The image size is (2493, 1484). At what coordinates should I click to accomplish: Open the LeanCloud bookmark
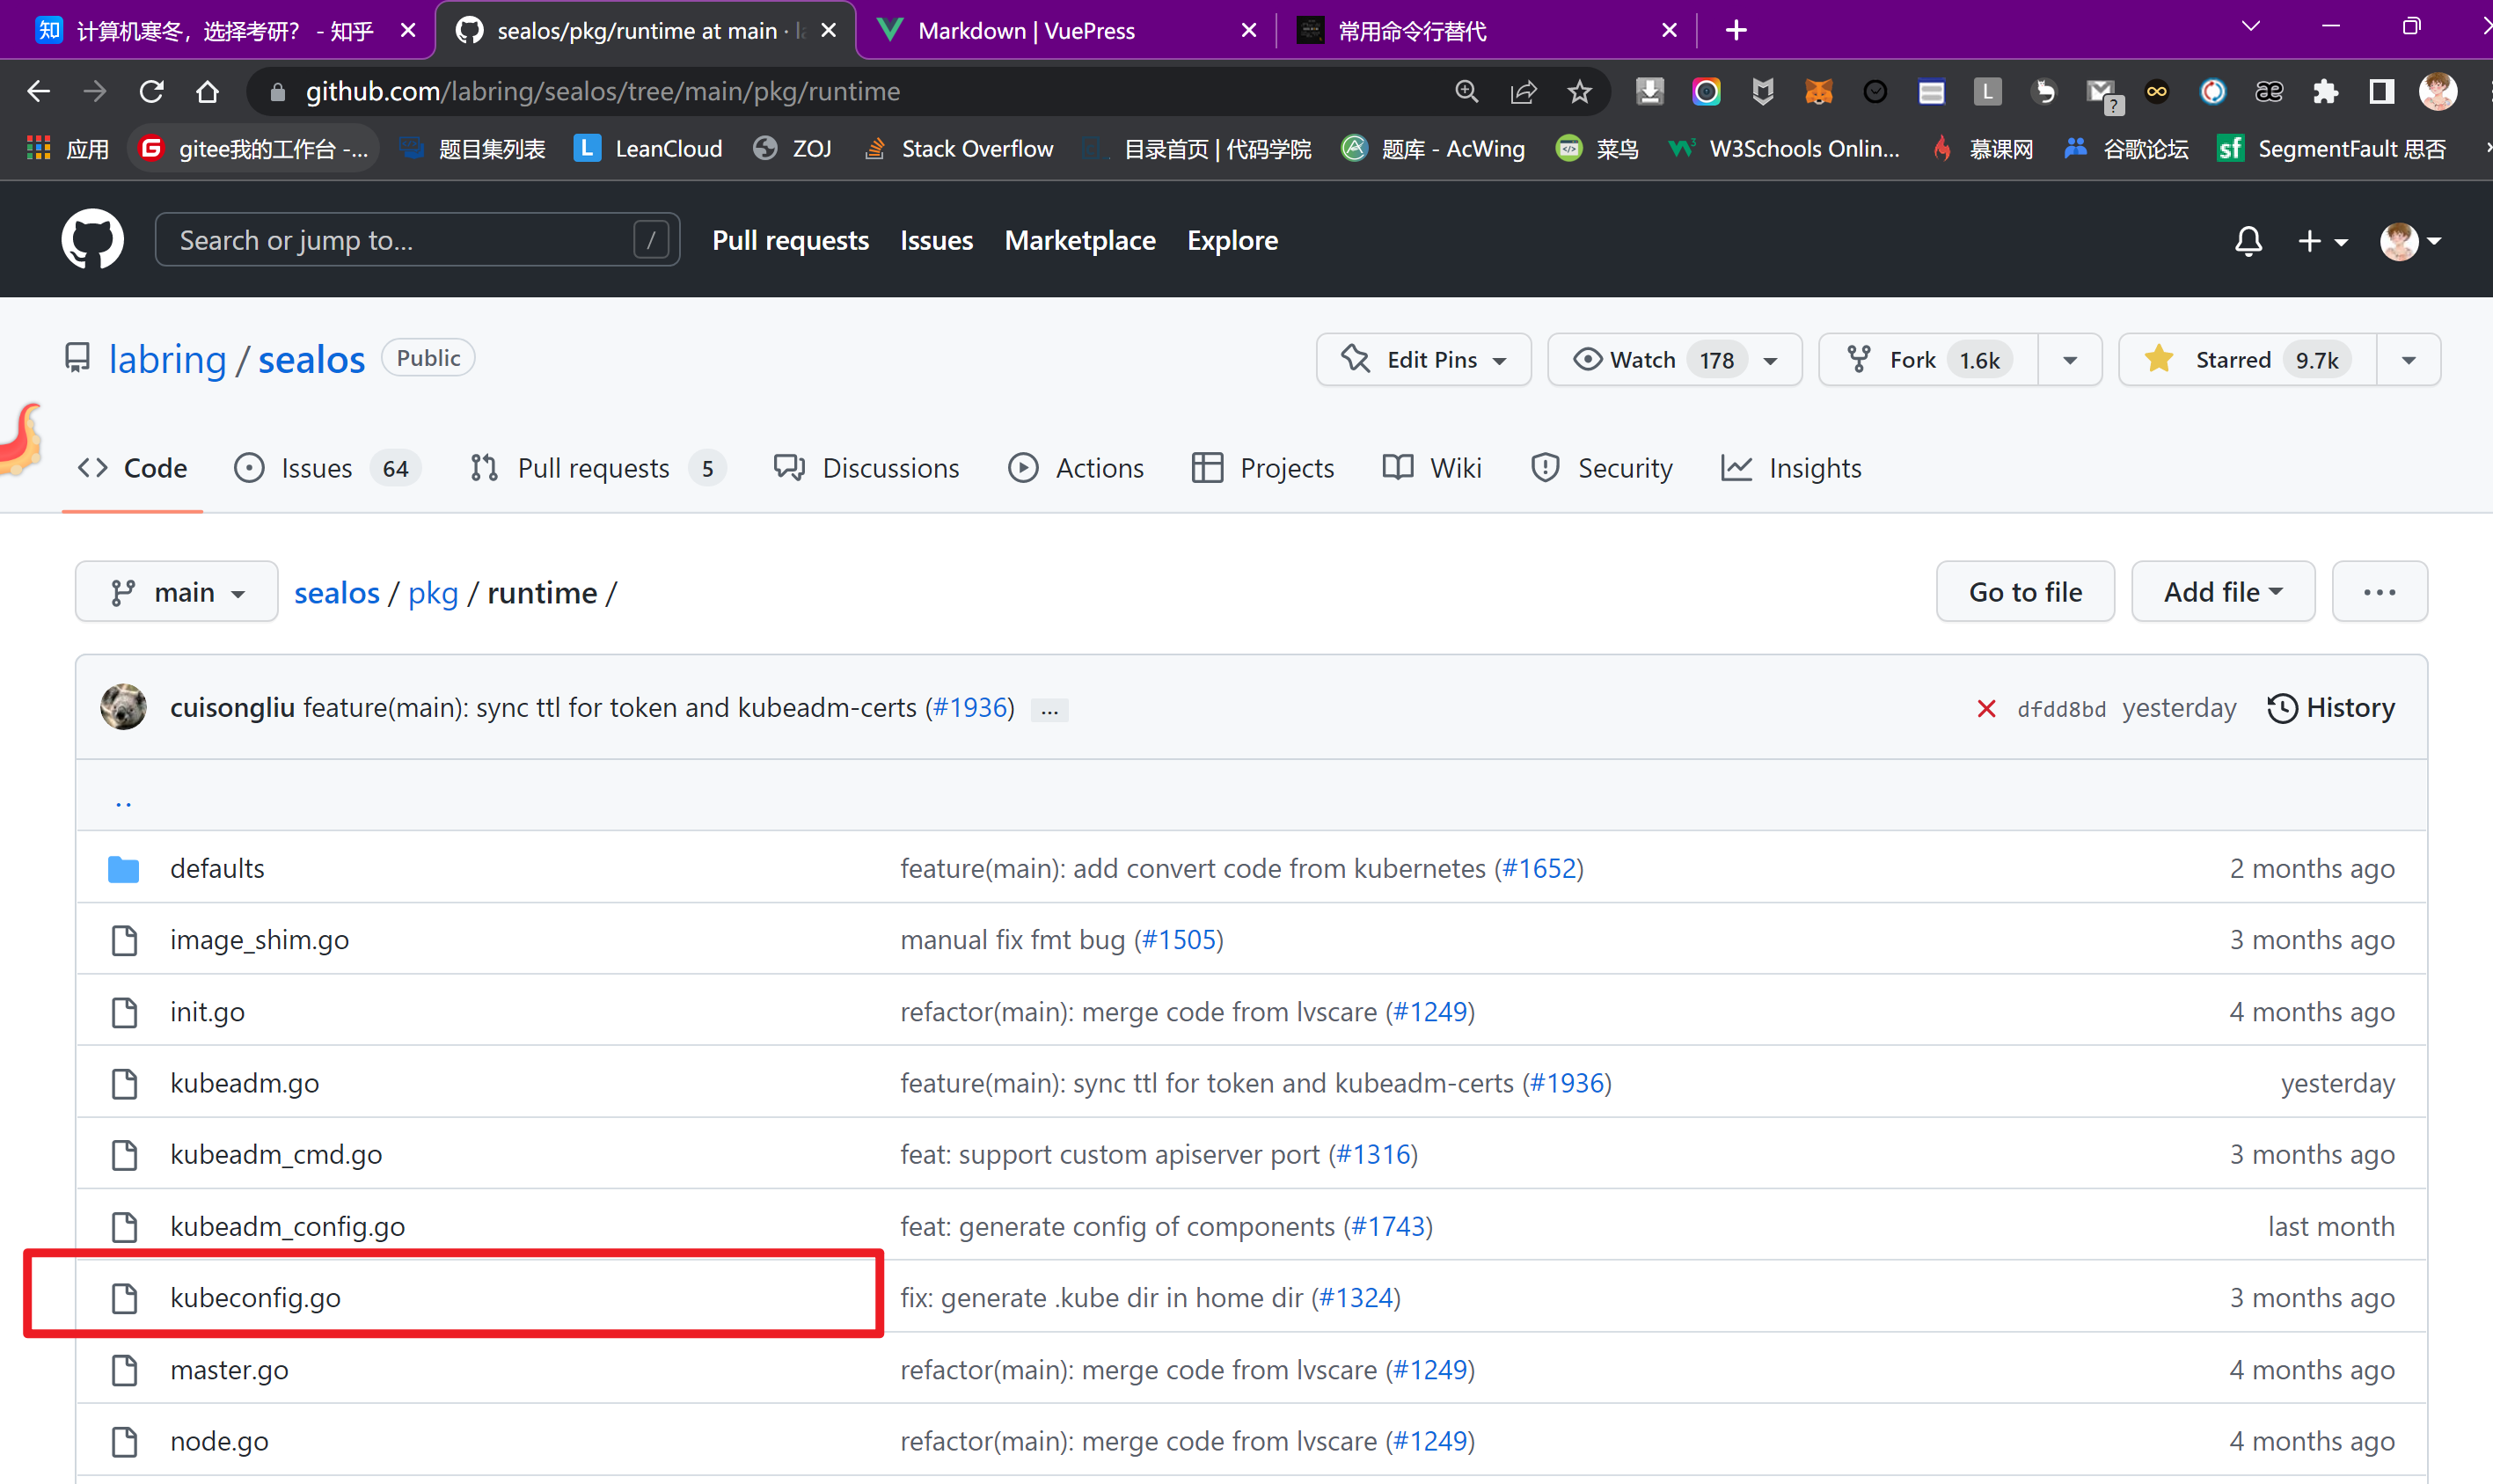pos(648,149)
